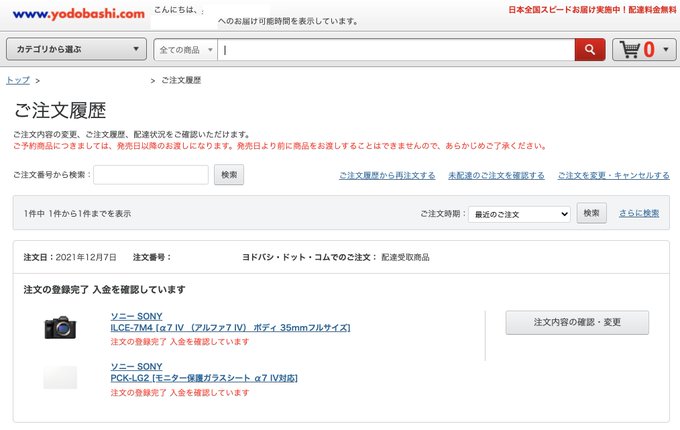Open ILCE-7M4 α7 IV product link
The image size is (680, 430).
coord(230,328)
